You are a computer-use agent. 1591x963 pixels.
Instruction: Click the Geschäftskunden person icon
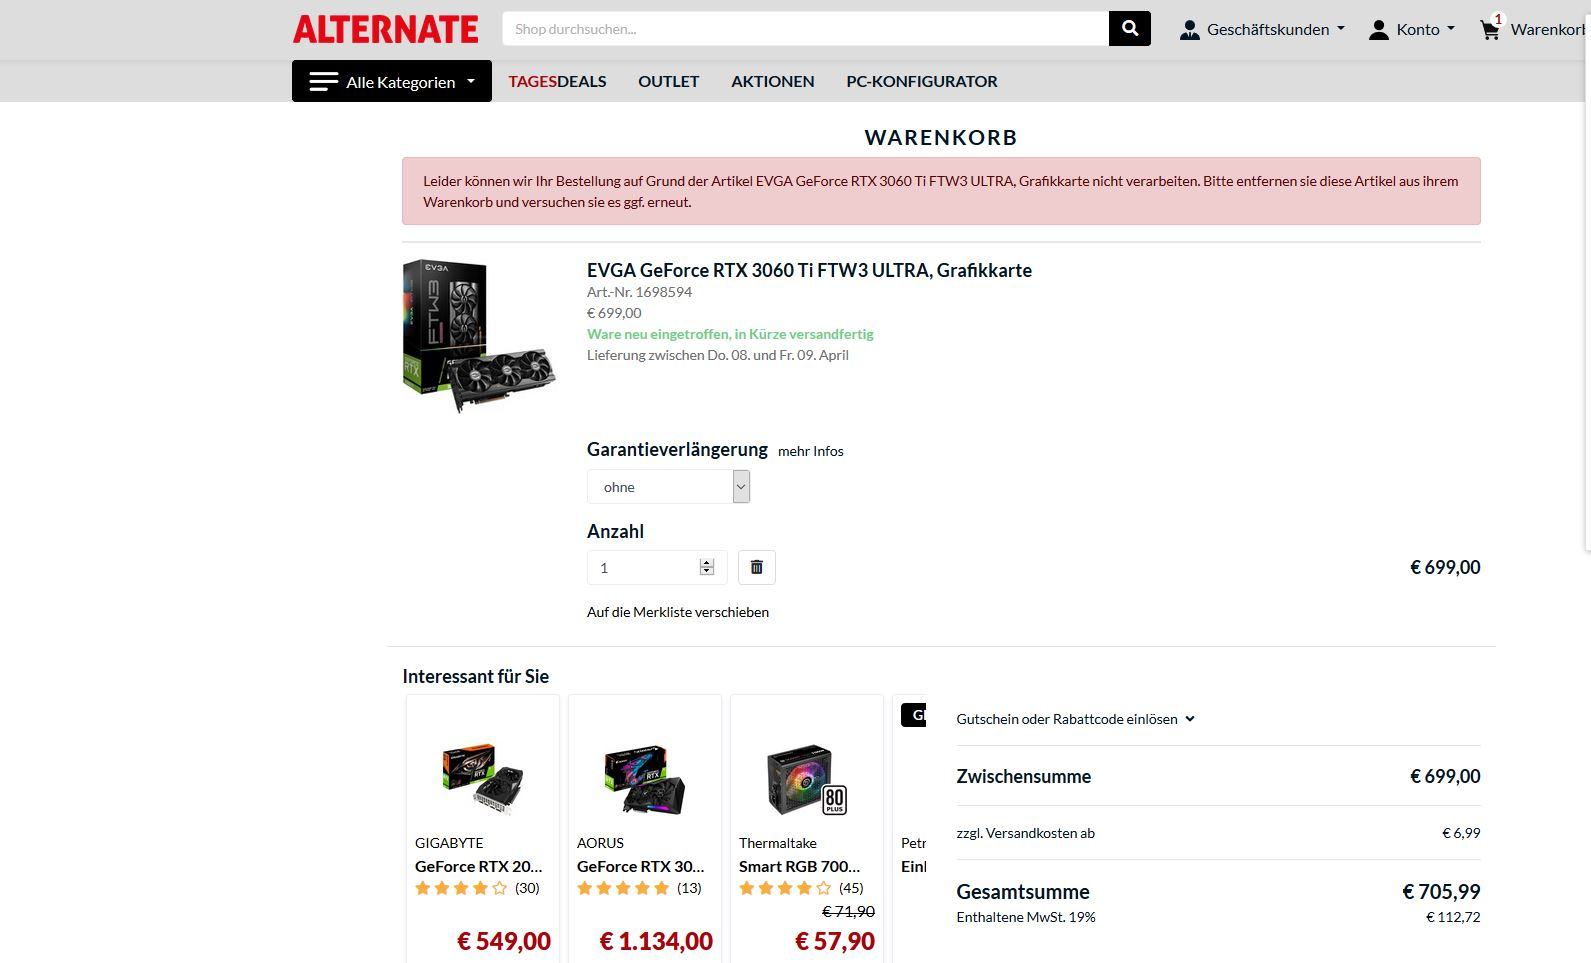[x=1189, y=30]
